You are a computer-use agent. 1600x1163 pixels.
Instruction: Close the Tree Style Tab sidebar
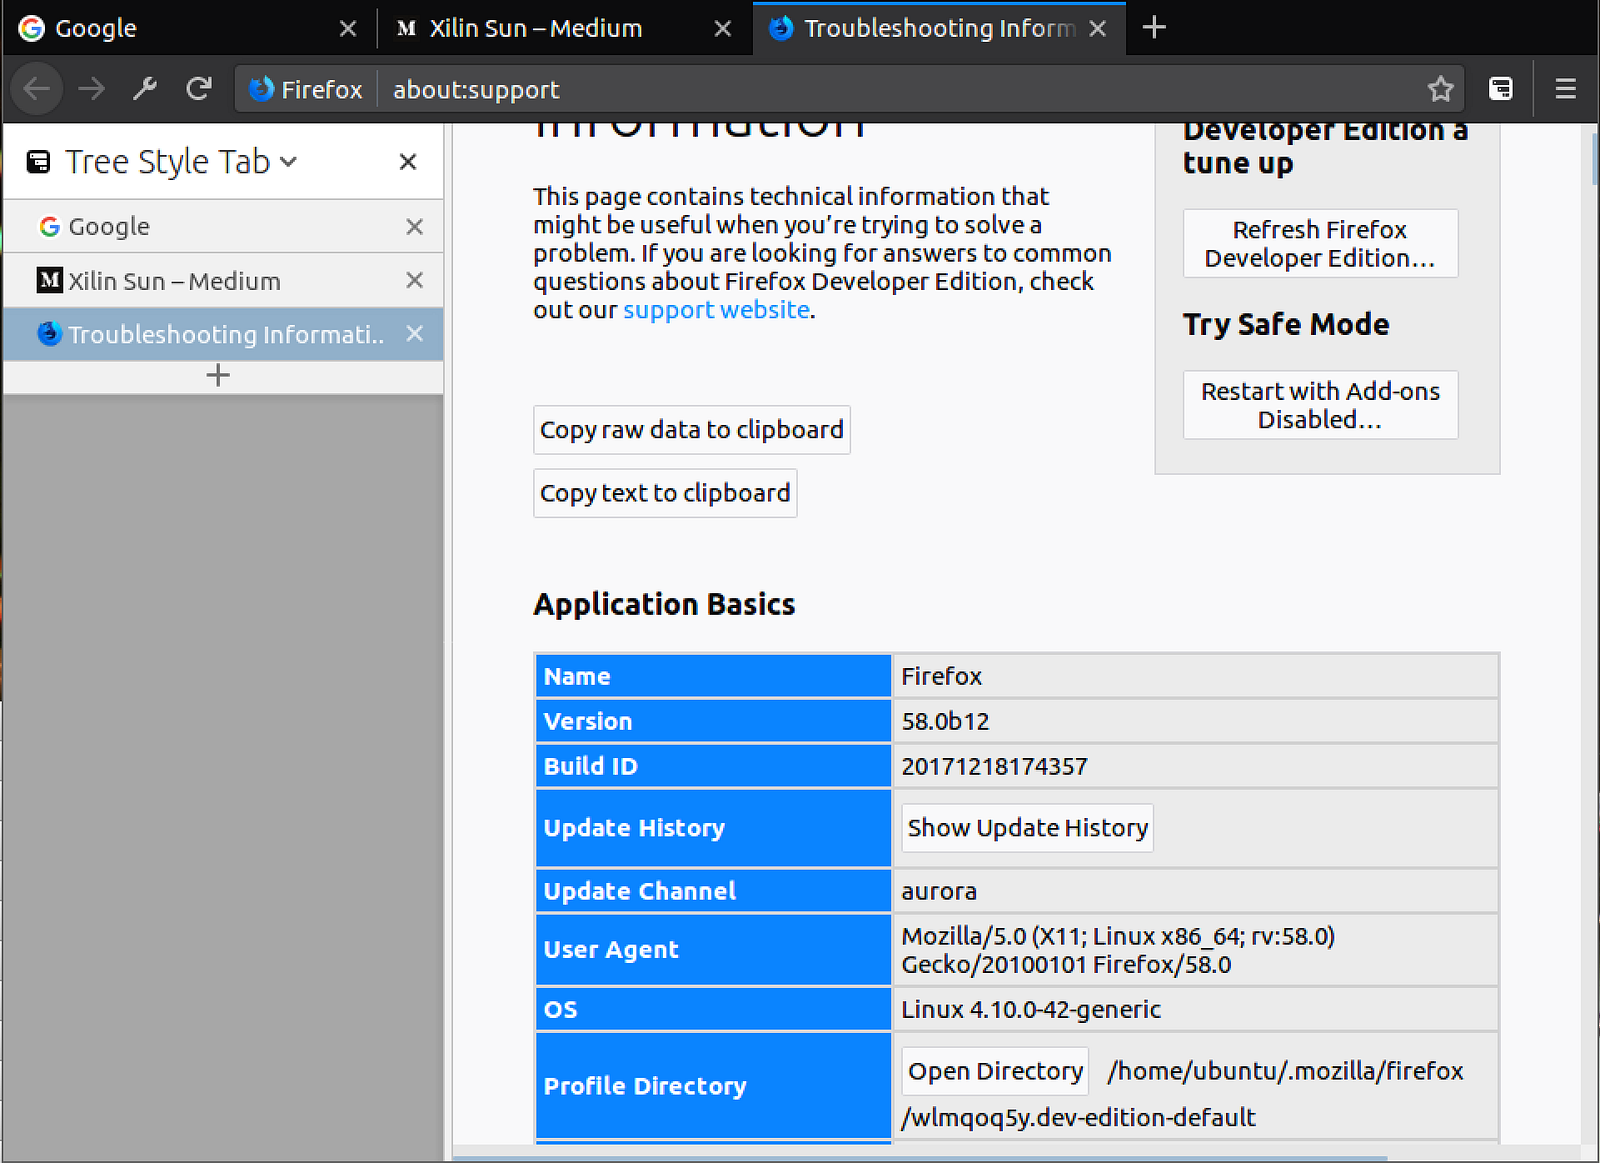click(x=408, y=162)
